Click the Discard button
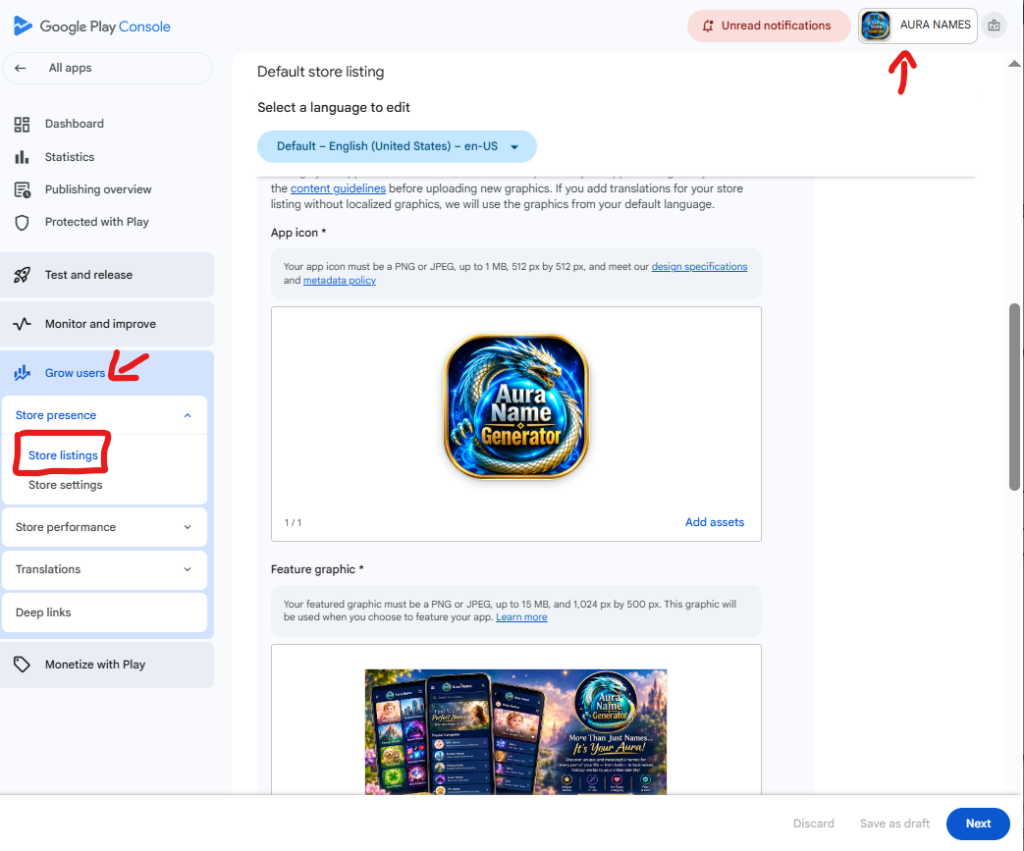1024x851 pixels. click(814, 824)
